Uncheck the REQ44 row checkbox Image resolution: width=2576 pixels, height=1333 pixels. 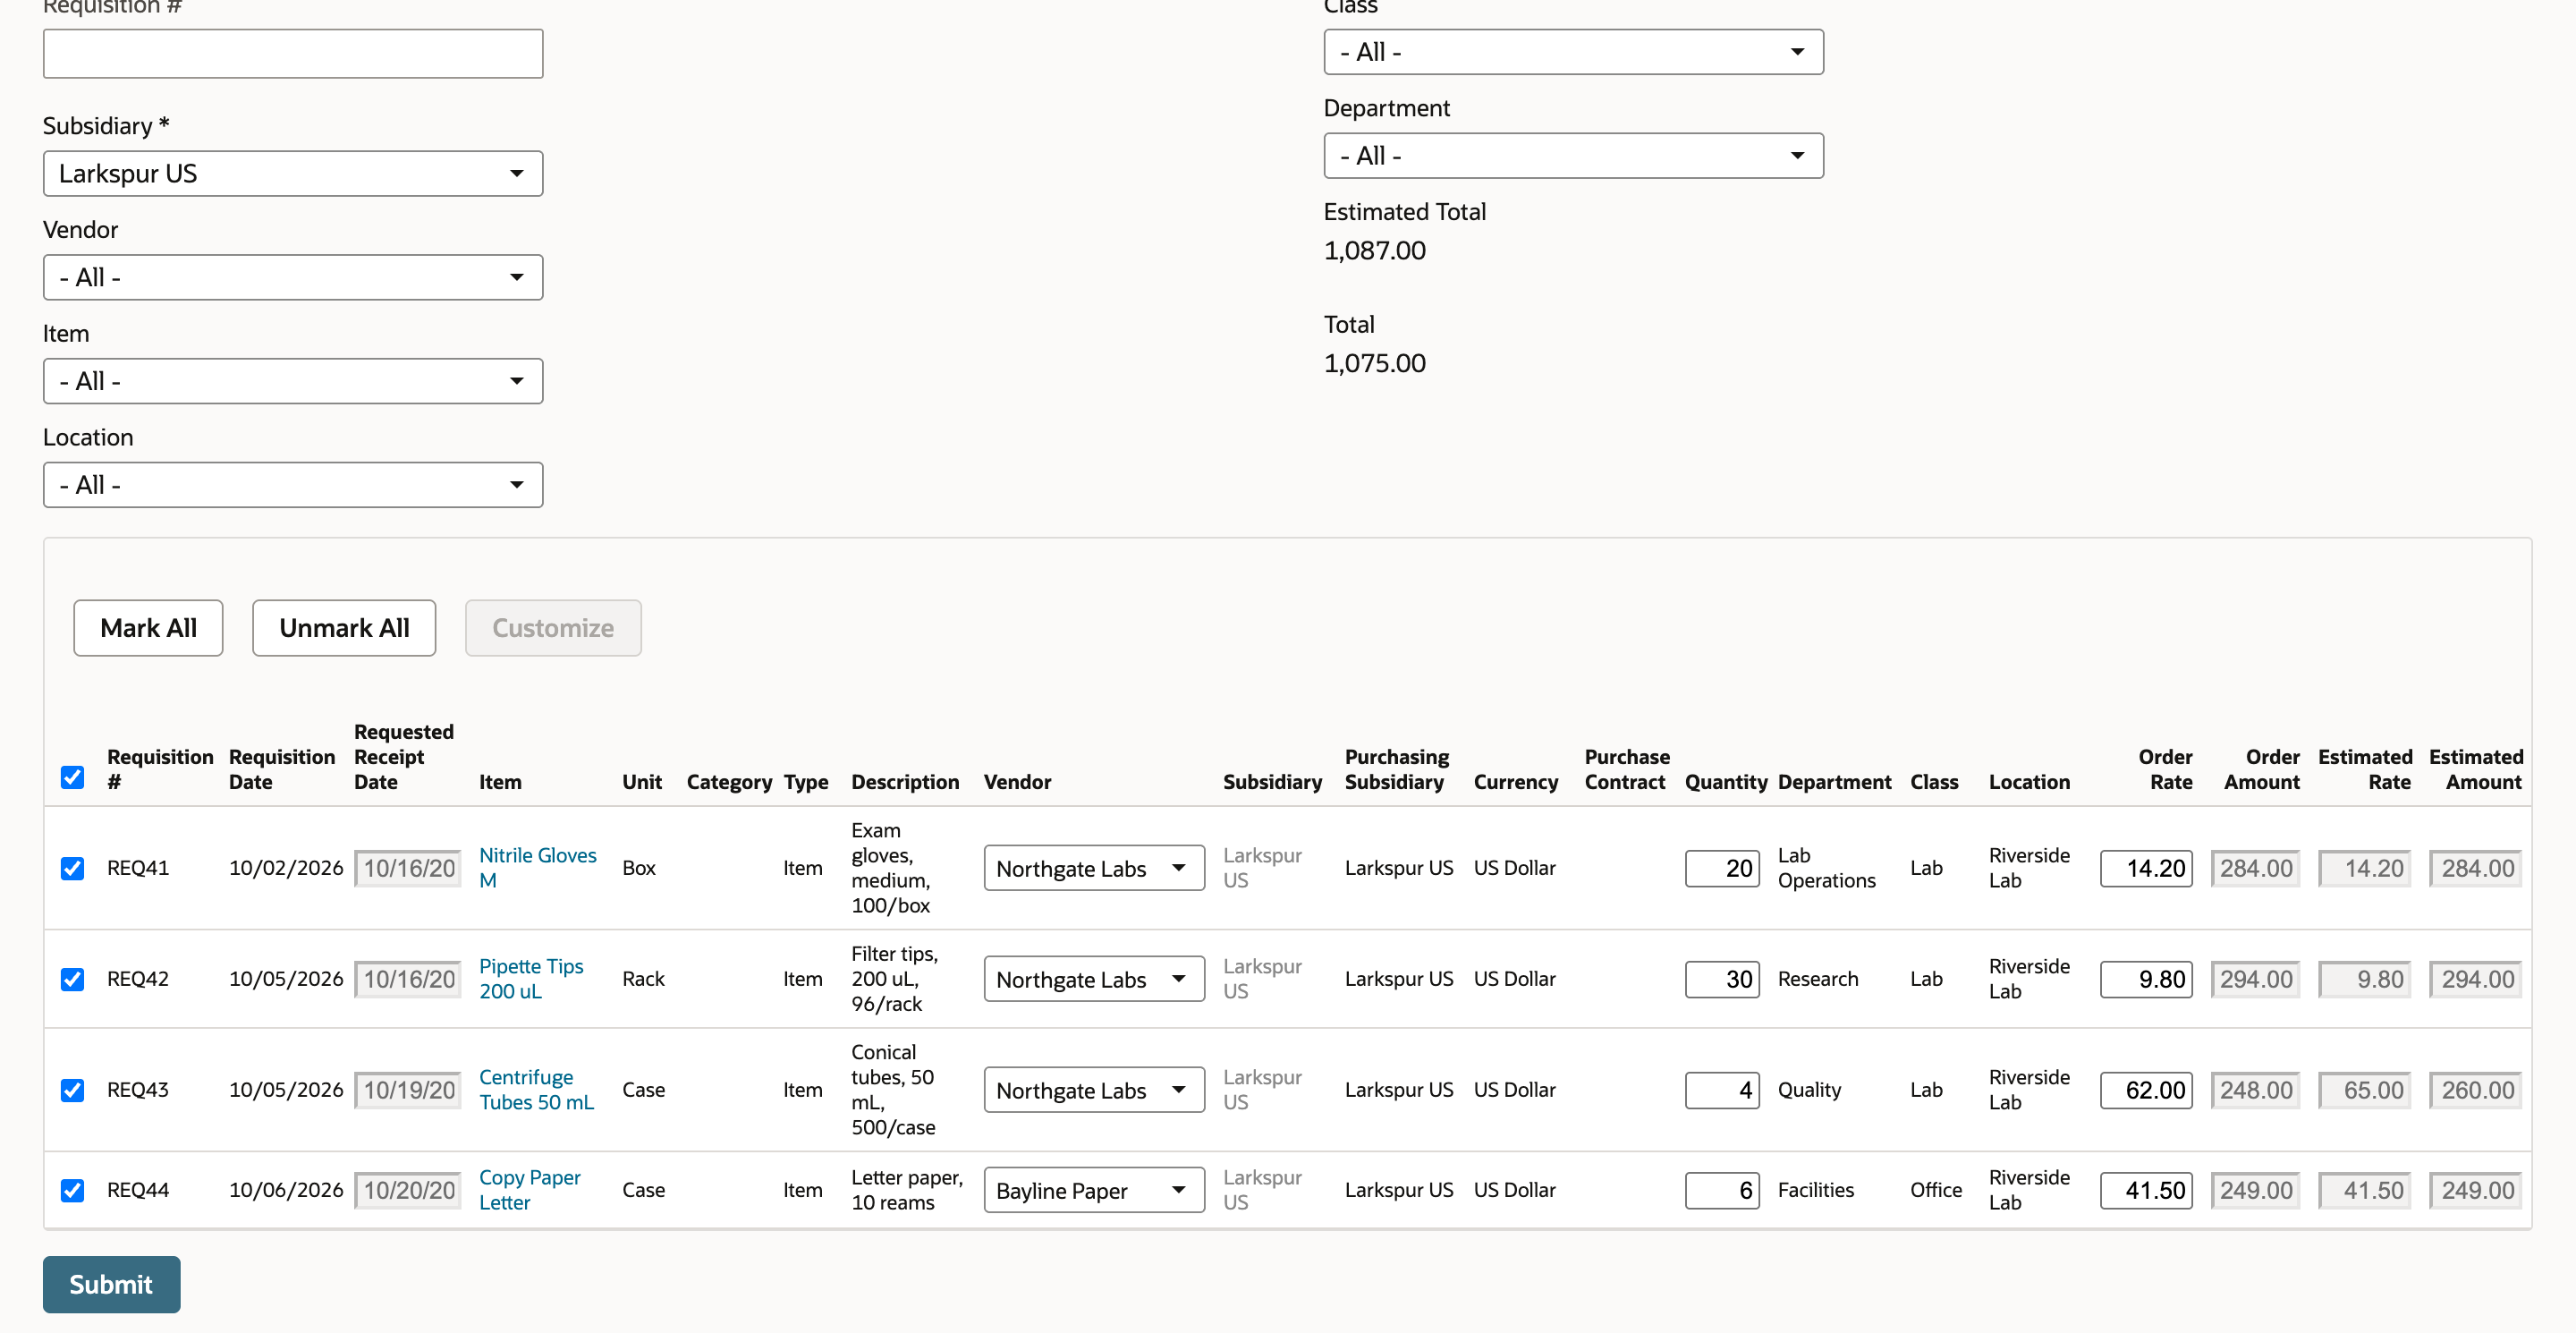pos(72,1190)
